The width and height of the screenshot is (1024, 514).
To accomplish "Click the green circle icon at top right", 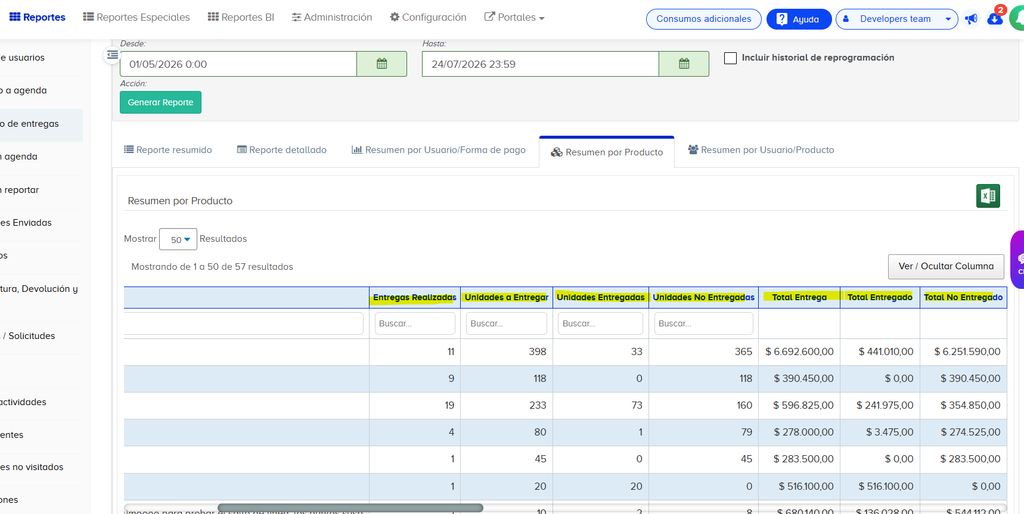I will (1017, 18).
